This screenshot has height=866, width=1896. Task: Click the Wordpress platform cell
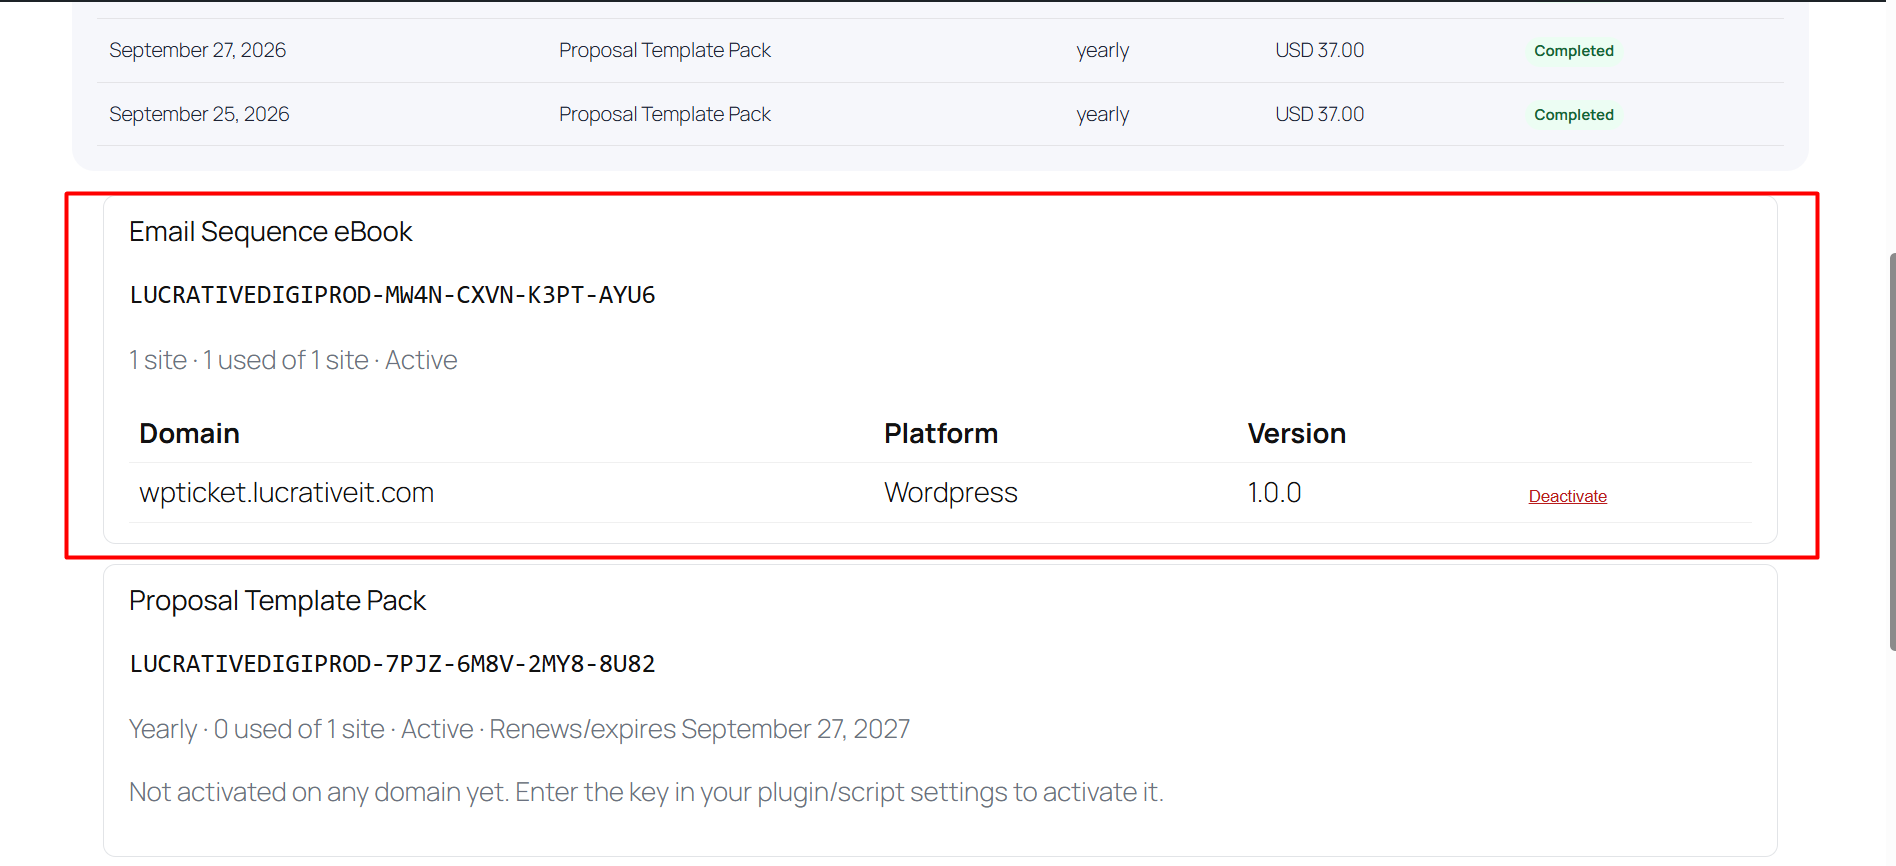click(950, 493)
